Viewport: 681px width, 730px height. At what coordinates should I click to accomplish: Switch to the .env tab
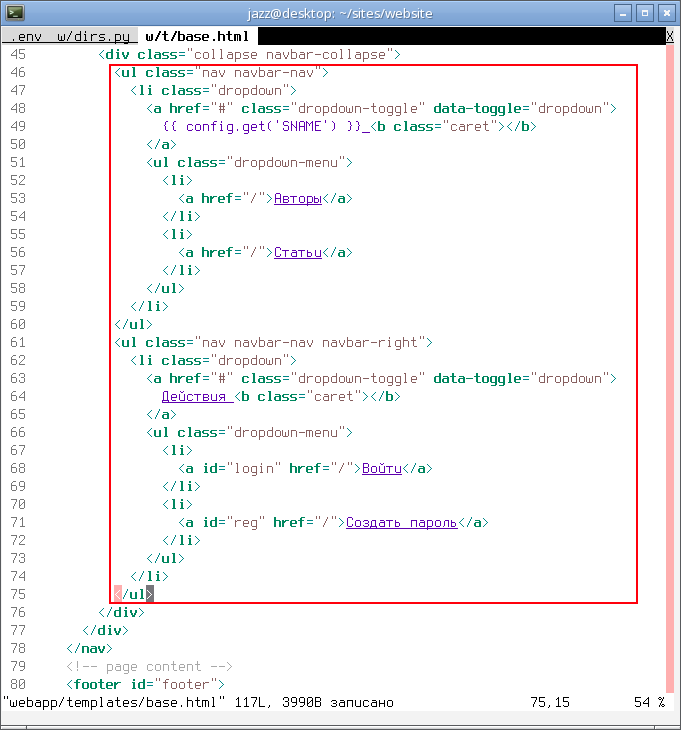click(x=25, y=36)
